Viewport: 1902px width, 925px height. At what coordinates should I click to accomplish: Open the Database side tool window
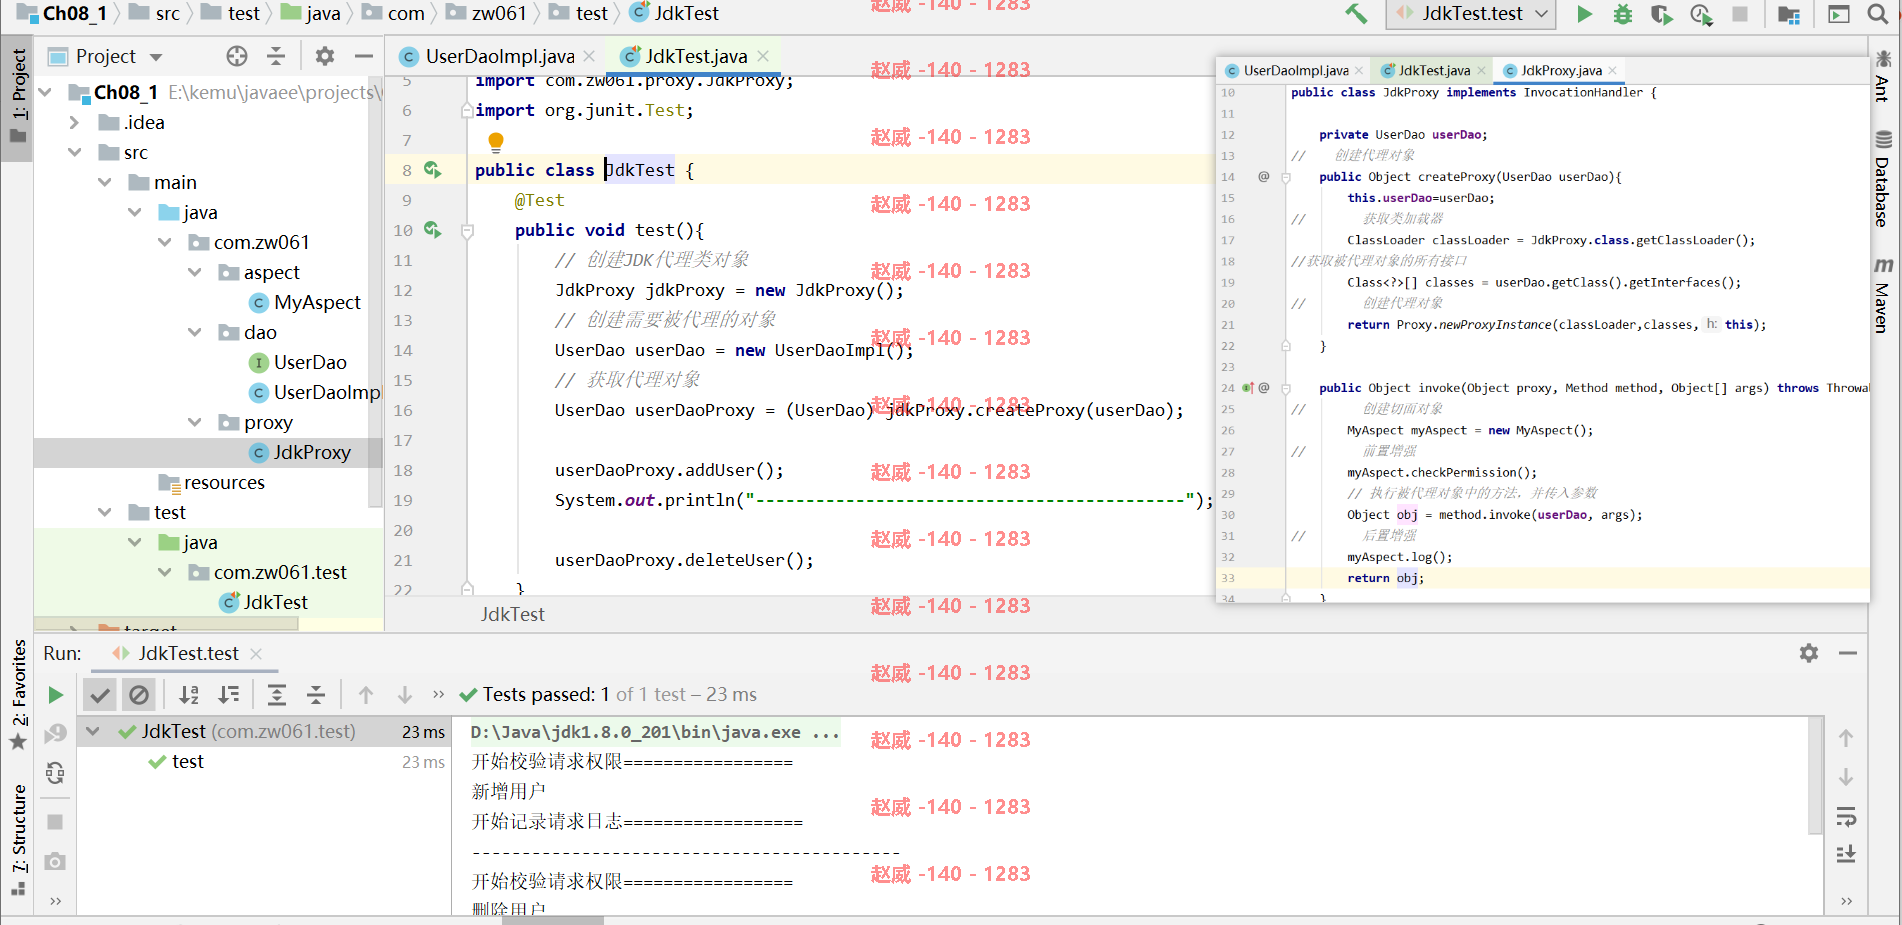click(x=1883, y=180)
